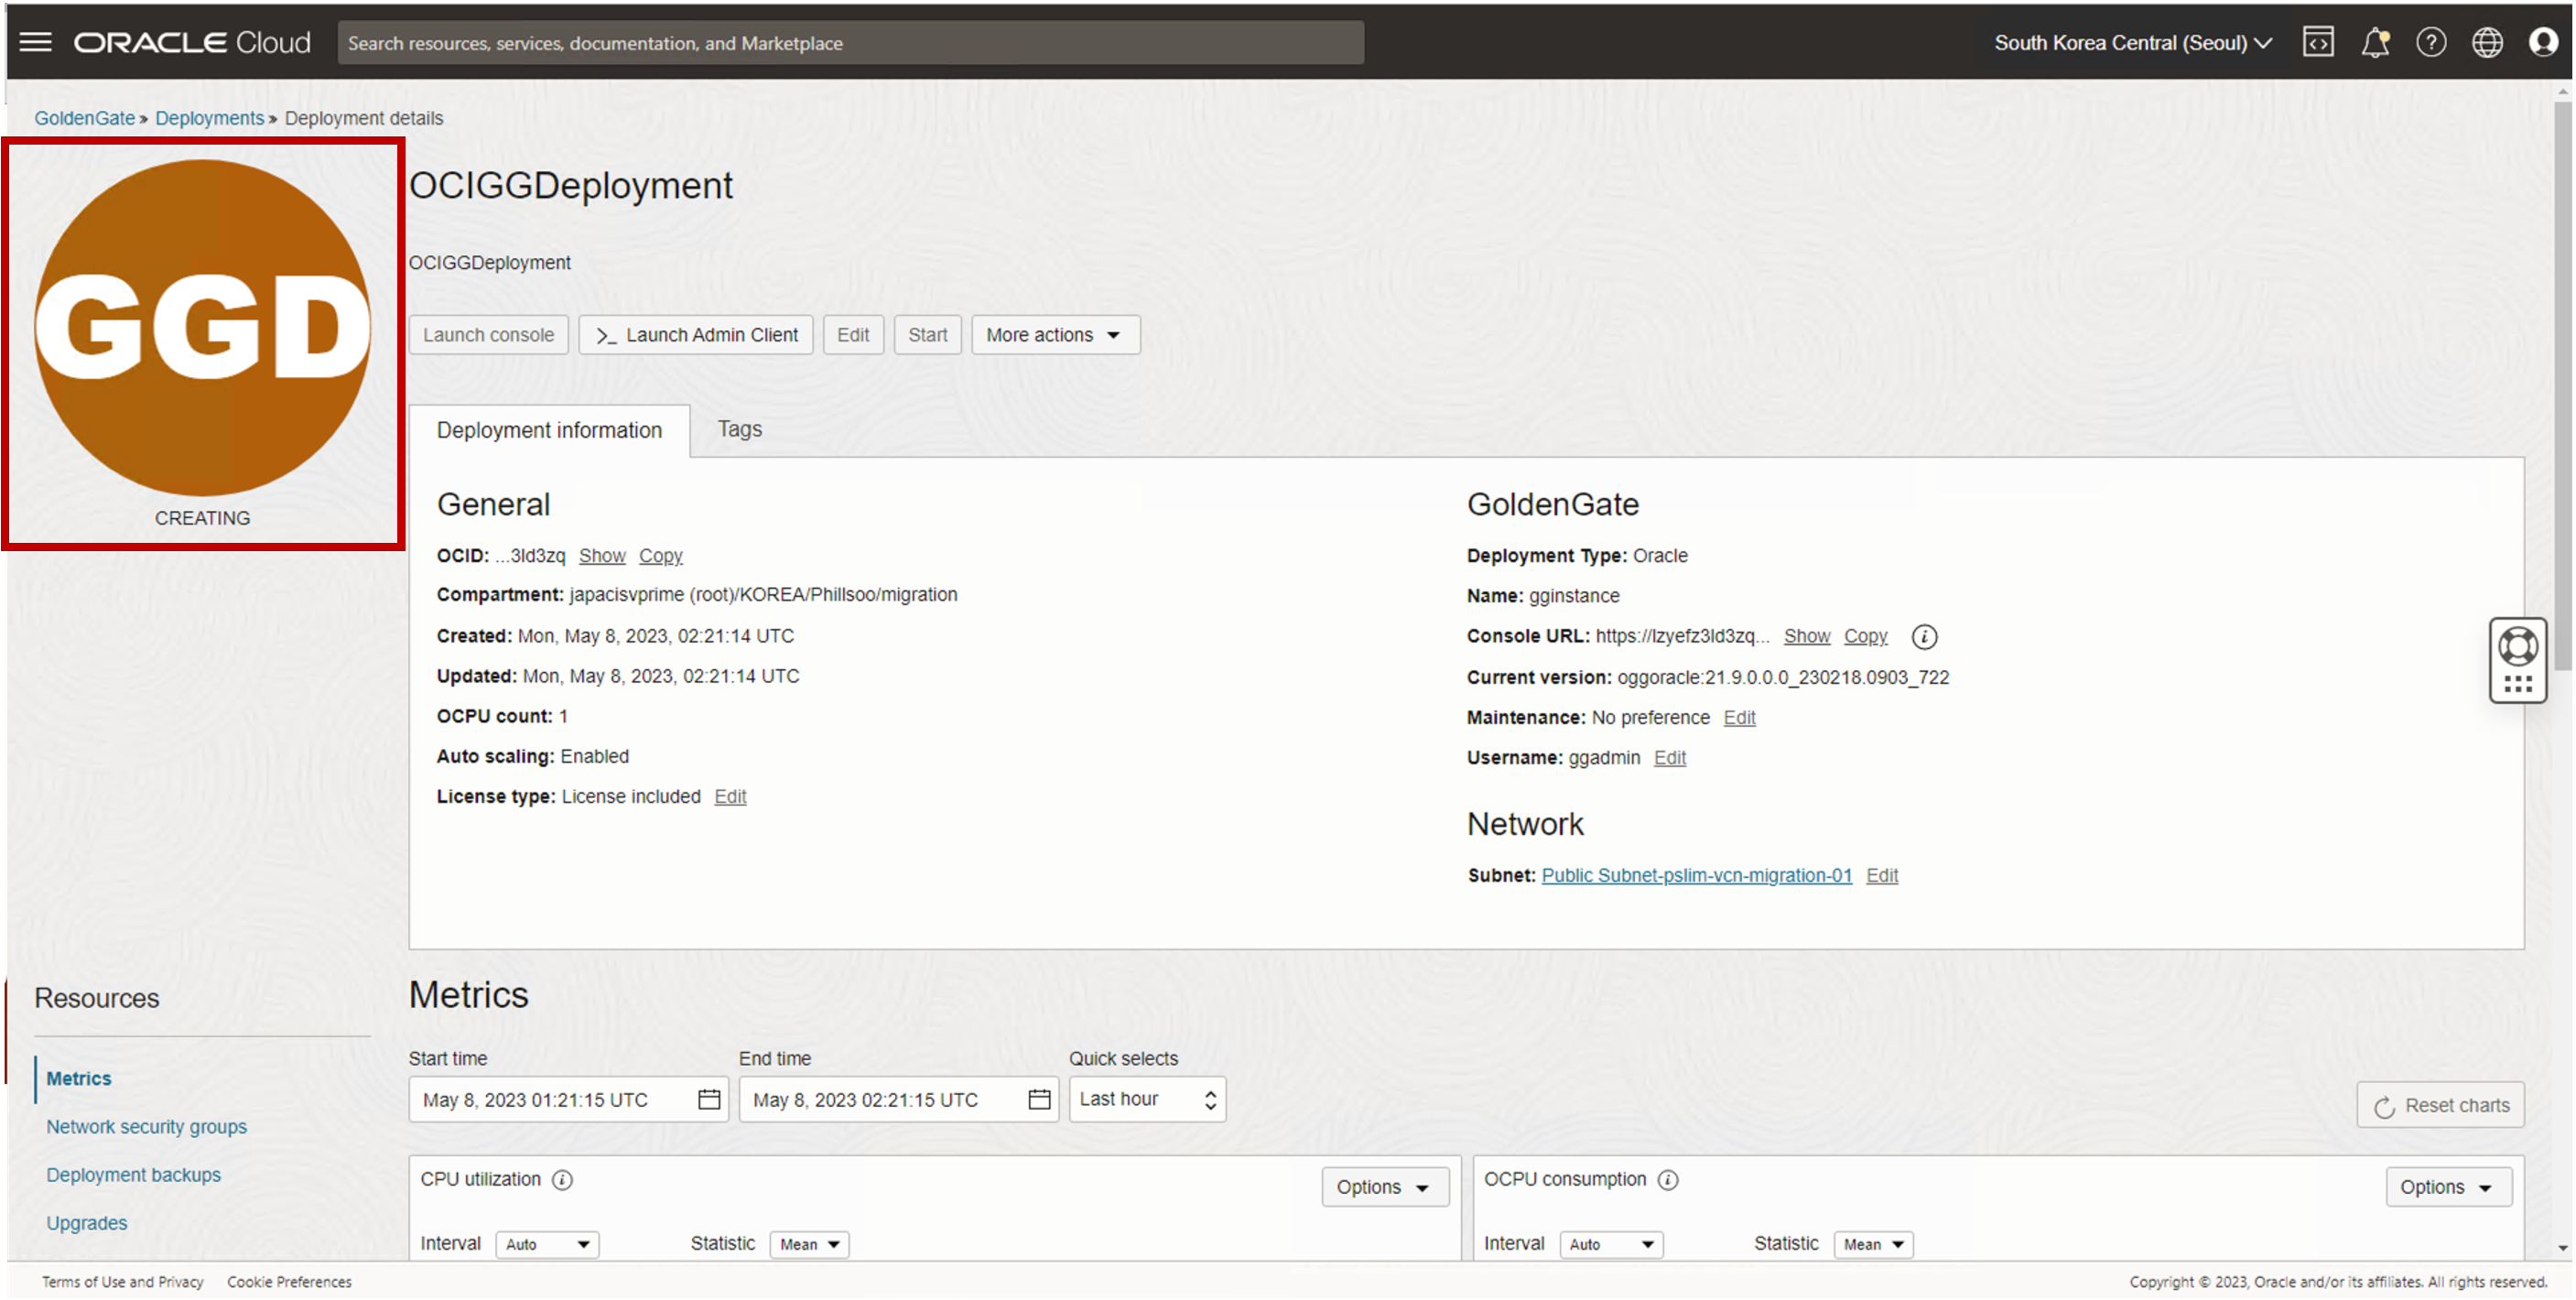The image size is (2576, 1300).
Task: Select Metrics in Resources menu
Action: coord(78,1078)
